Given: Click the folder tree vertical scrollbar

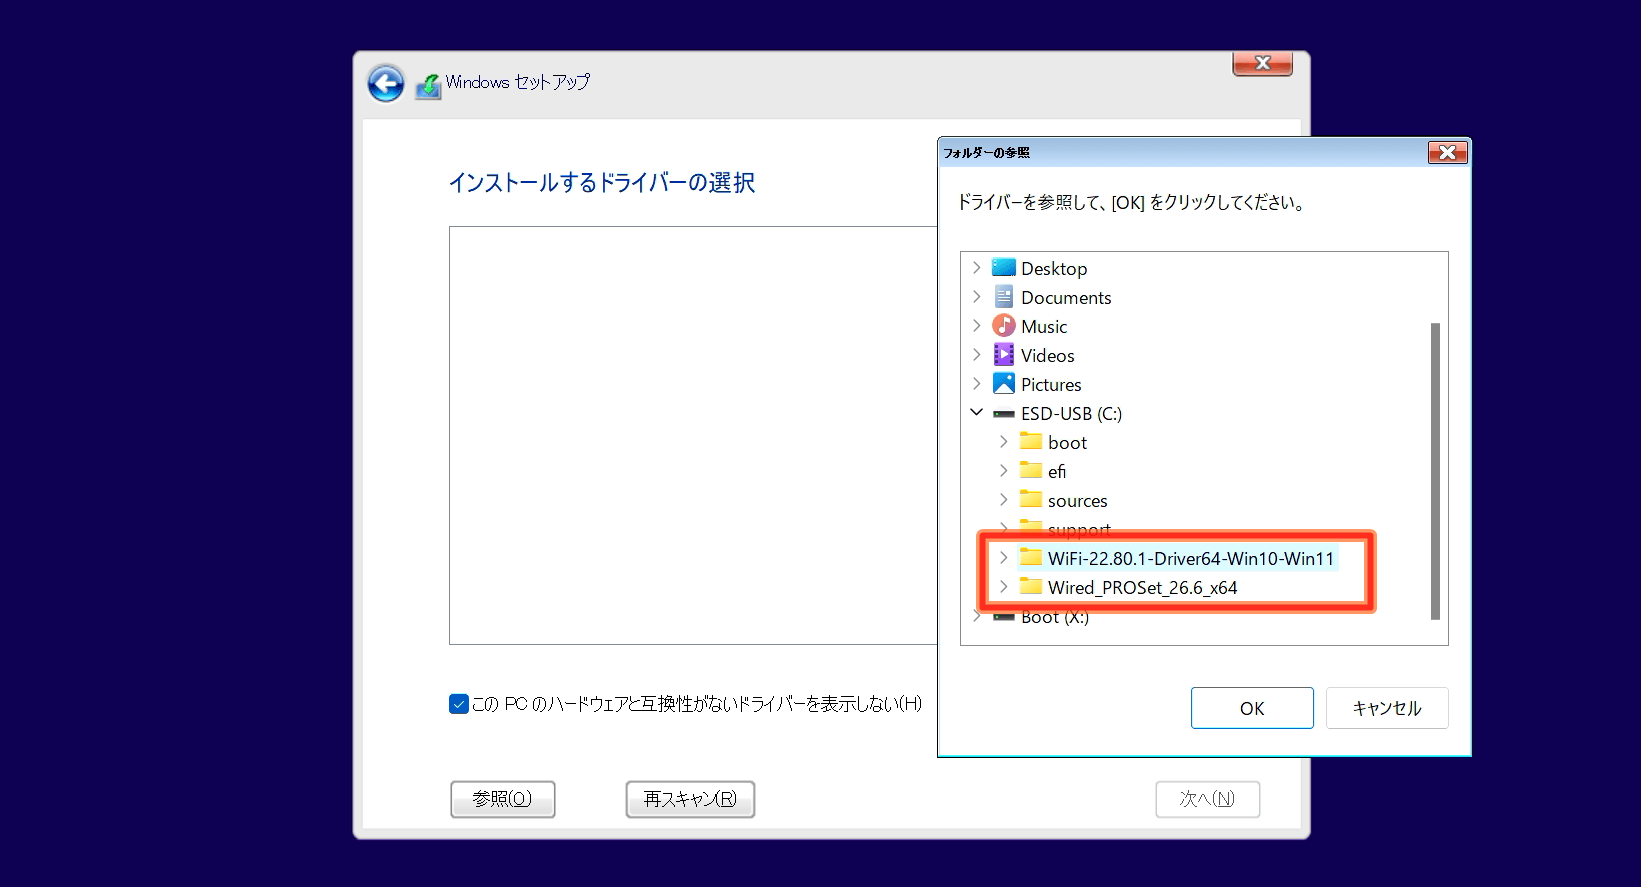Looking at the screenshot, I should point(1435,470).
